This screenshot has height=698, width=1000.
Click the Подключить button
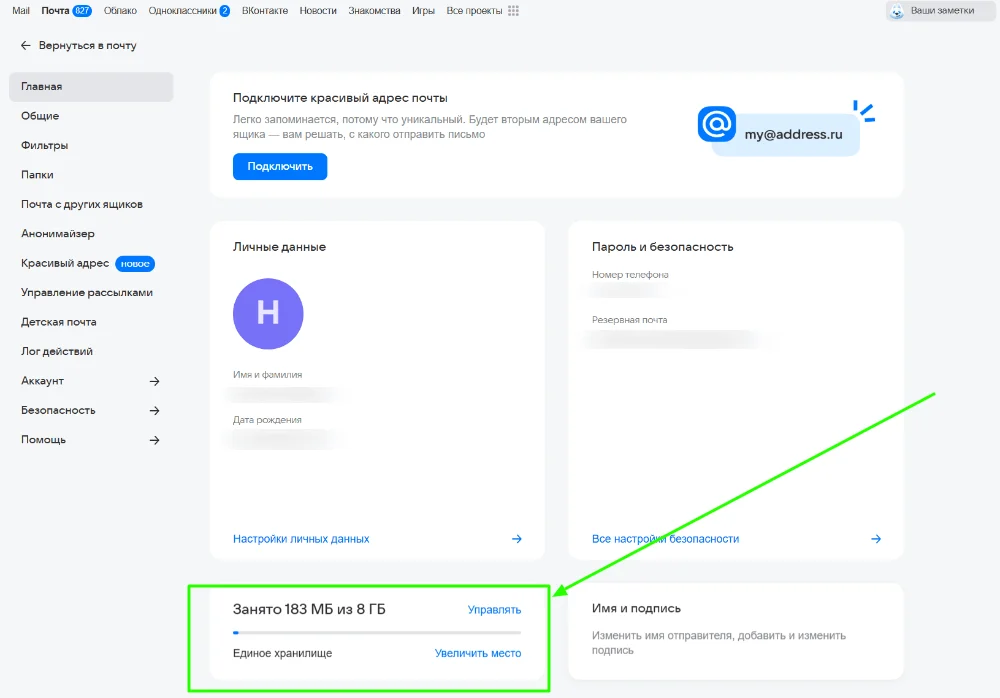click(280, 167)
